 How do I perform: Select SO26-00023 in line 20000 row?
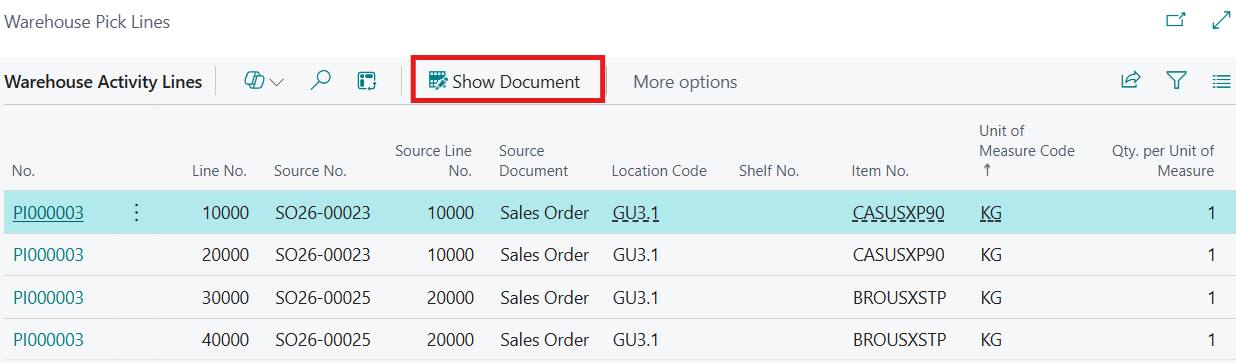322,255
